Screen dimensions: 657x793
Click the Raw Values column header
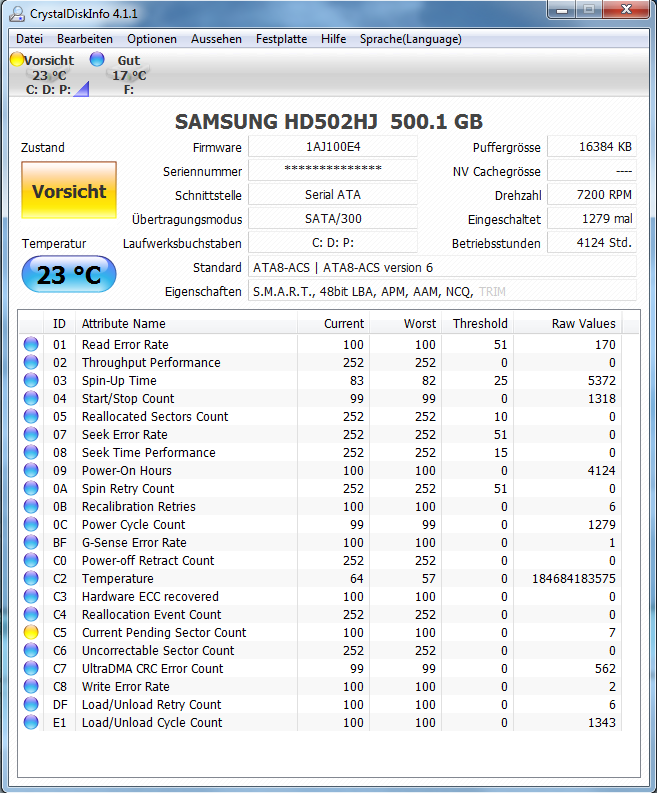(568, 323)
